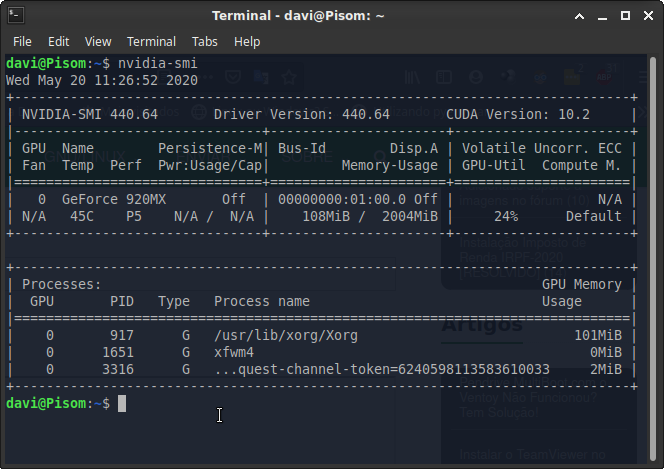
Task: Click the CUDA Version: 10.2 text
Action: [x=517, y=114]
